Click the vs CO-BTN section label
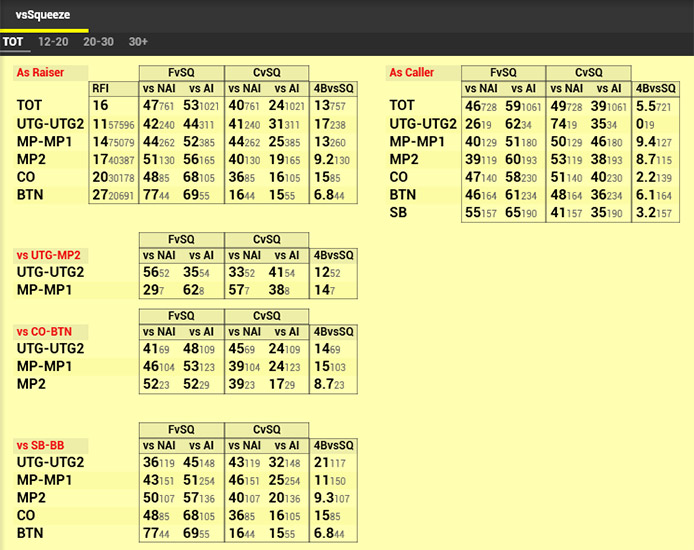This screenshot has width=694, height=550. tap(45, 331)
